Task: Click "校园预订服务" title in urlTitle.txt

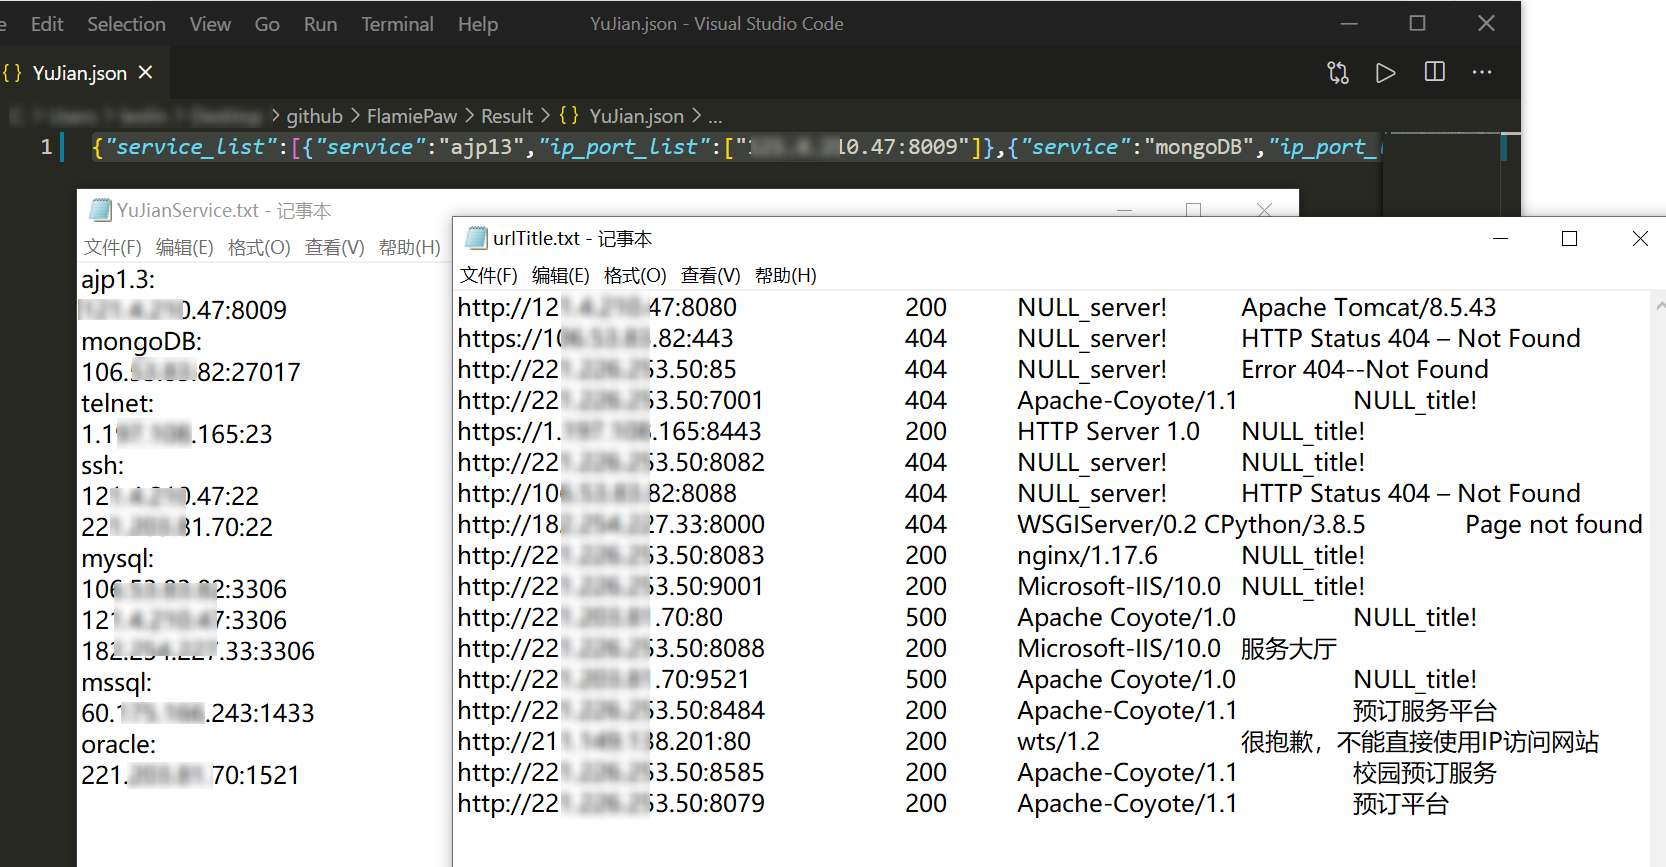Action: (x=1424, y=772)
